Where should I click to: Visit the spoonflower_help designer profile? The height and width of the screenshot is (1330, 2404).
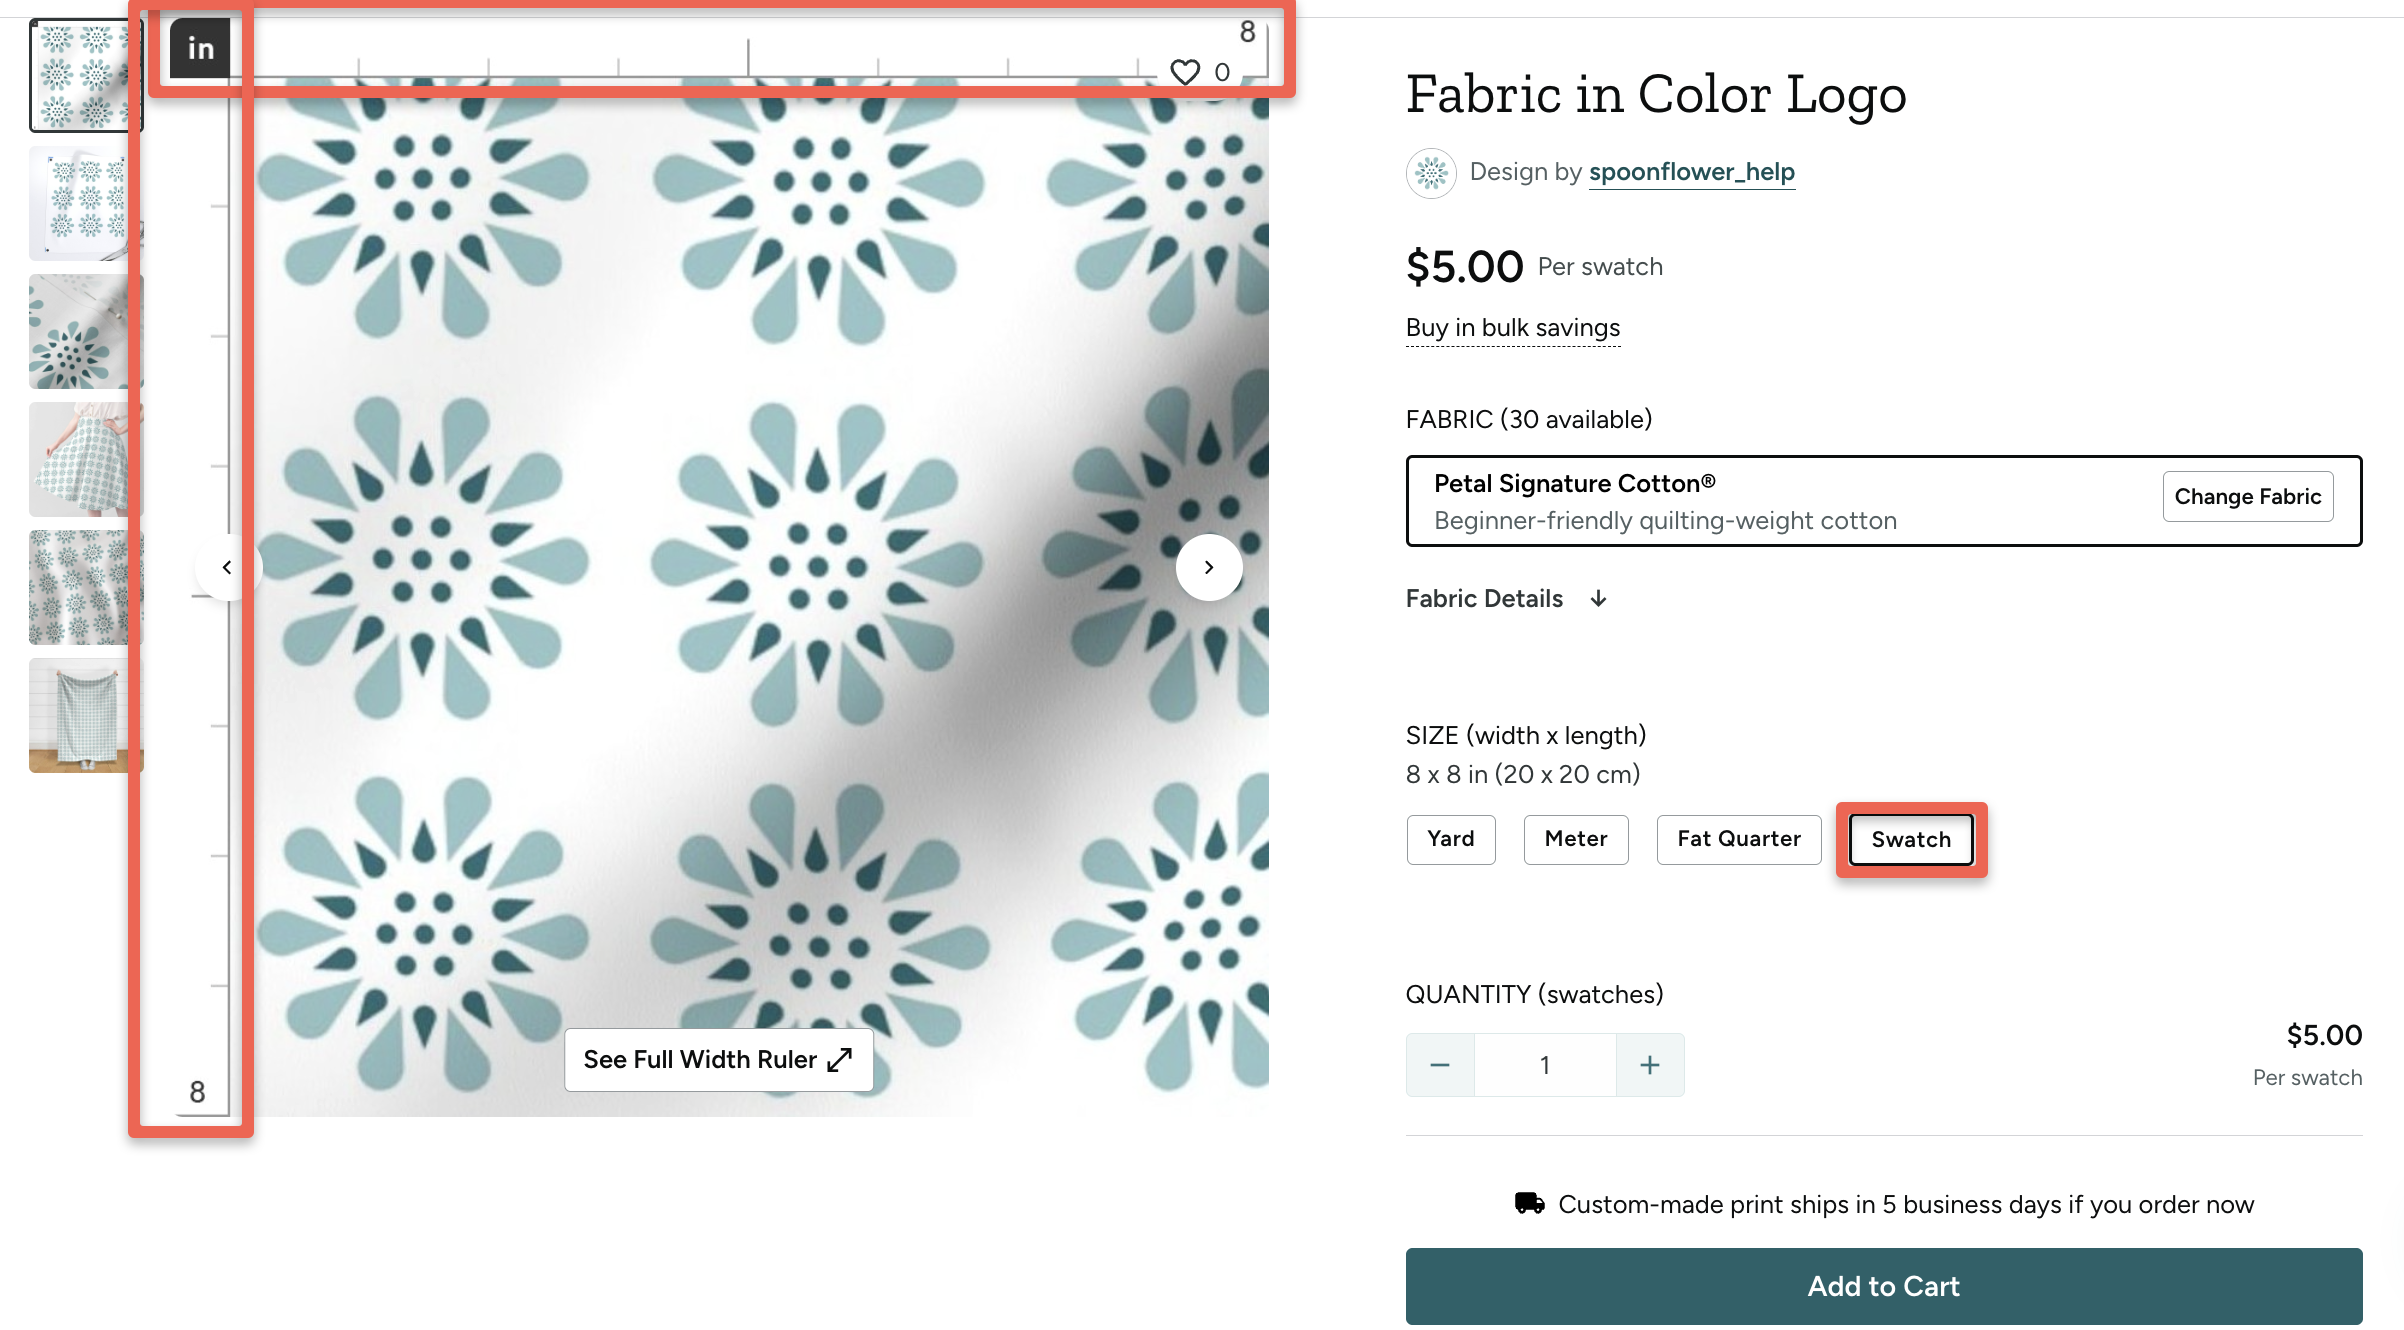(x=1691, y=171)
